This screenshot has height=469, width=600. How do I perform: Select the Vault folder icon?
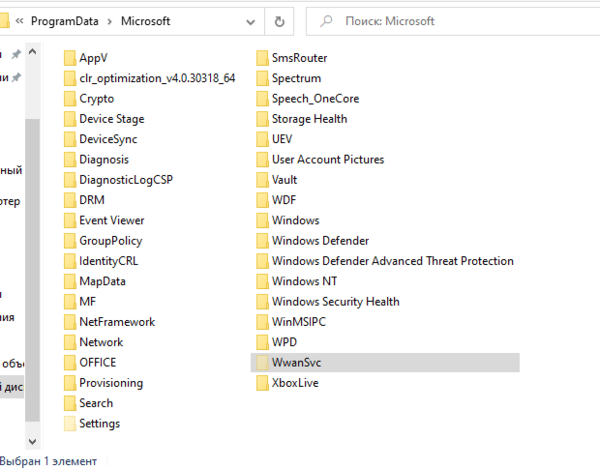click(262, 180)
